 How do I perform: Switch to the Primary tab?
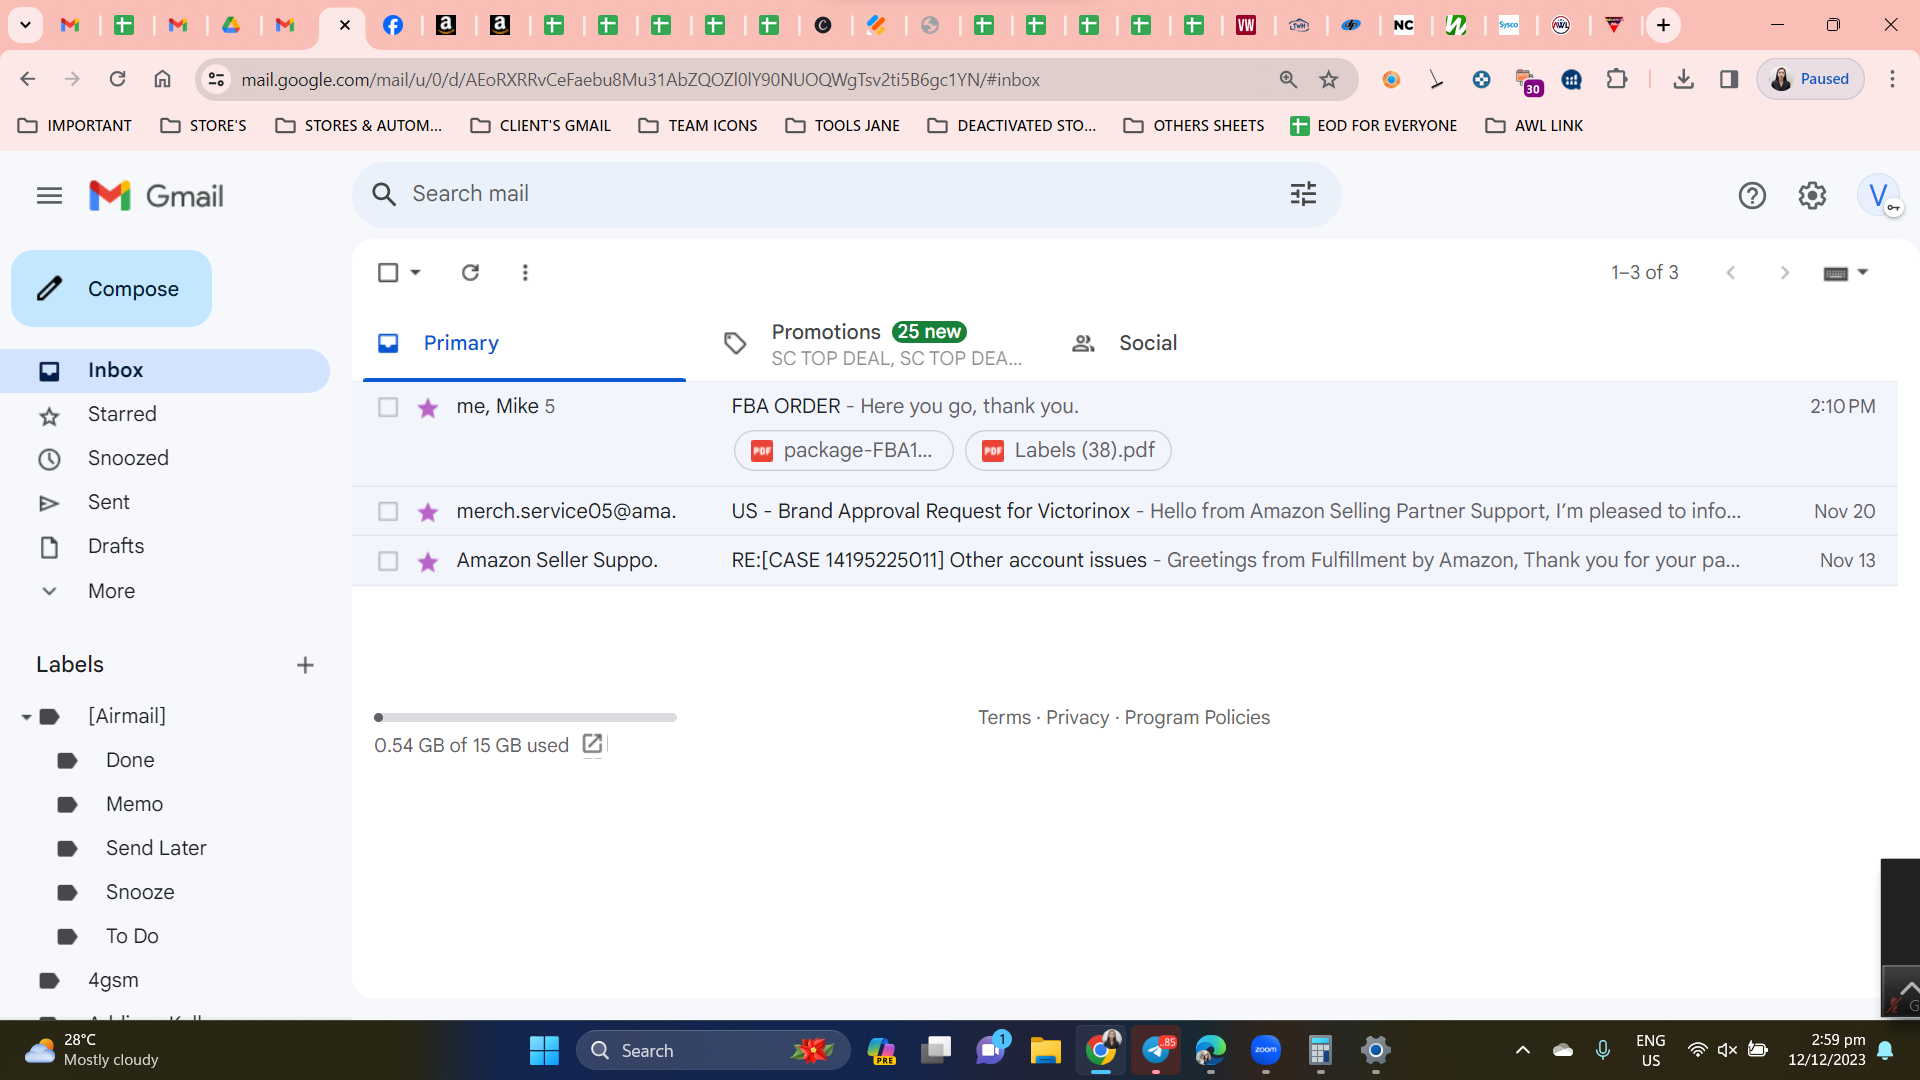click(524, 343)
